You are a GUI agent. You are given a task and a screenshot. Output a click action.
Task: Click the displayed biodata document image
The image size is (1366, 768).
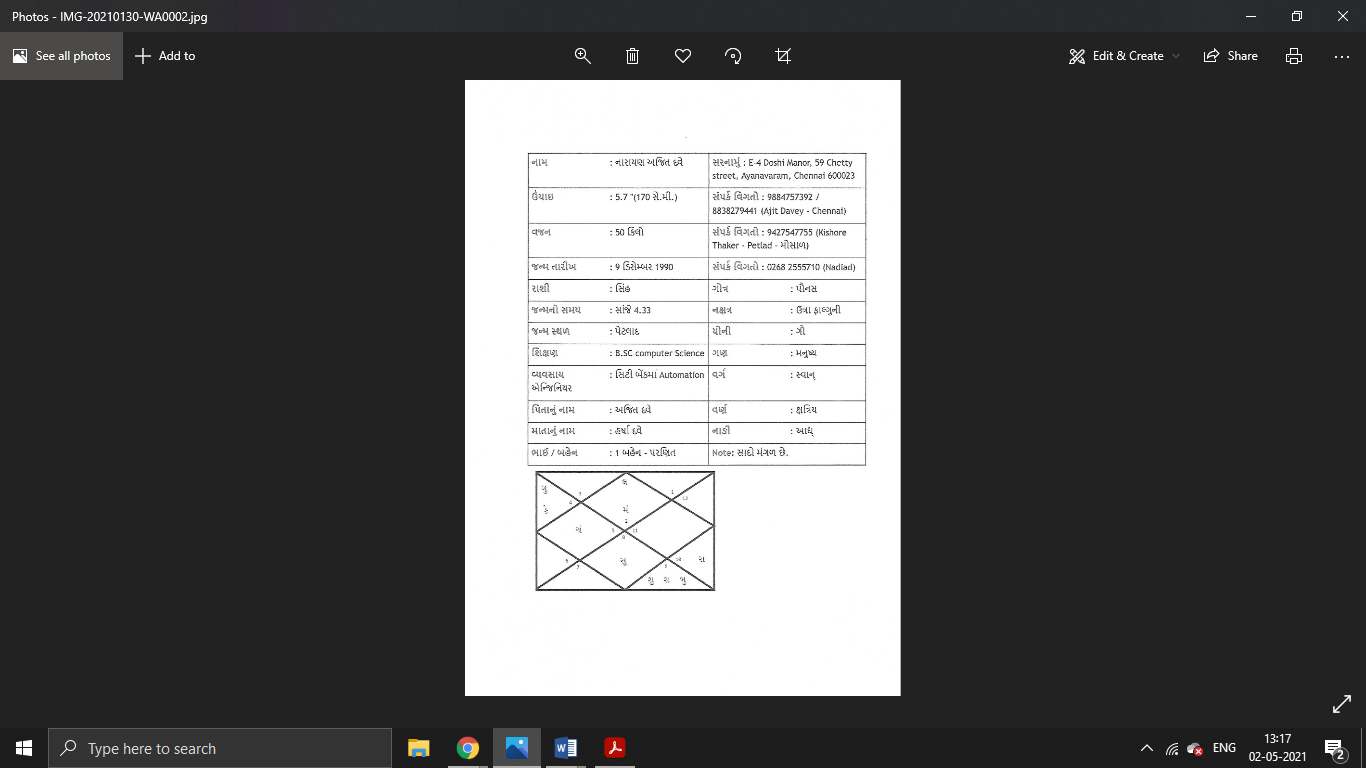pyautogui.click(x=682, y=388)
